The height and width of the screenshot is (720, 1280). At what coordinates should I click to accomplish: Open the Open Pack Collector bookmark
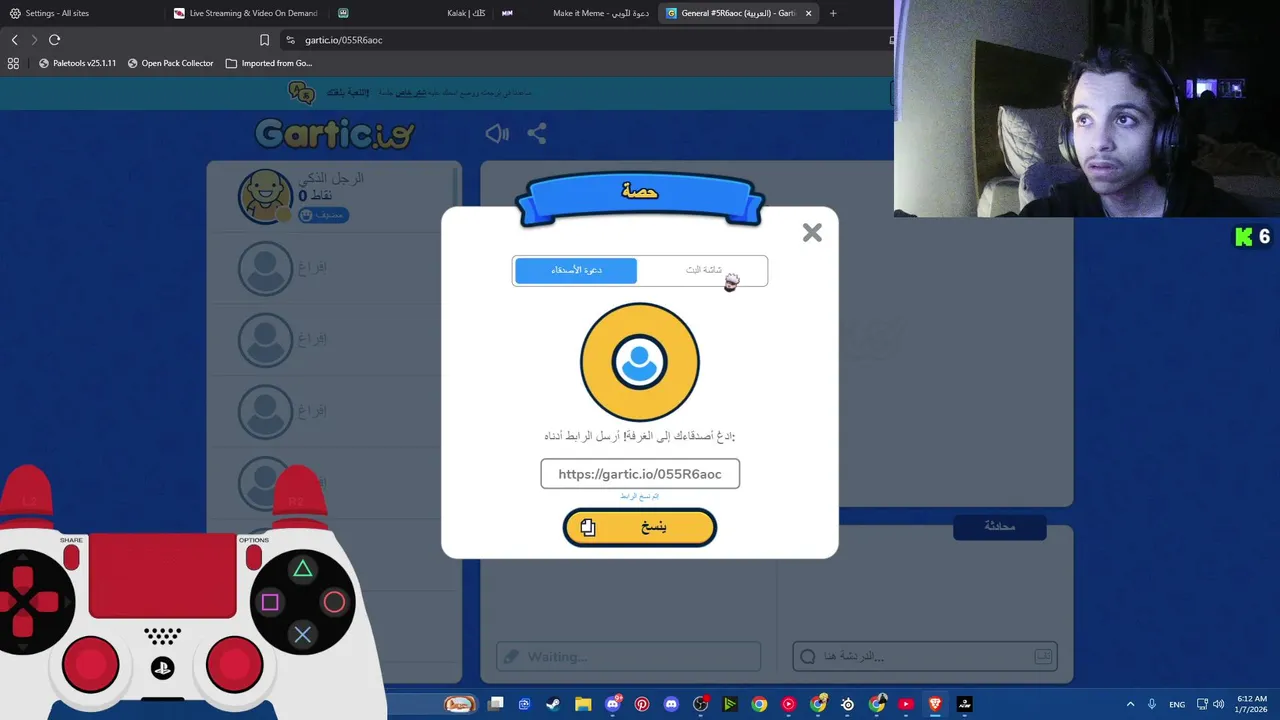[170, 63]
